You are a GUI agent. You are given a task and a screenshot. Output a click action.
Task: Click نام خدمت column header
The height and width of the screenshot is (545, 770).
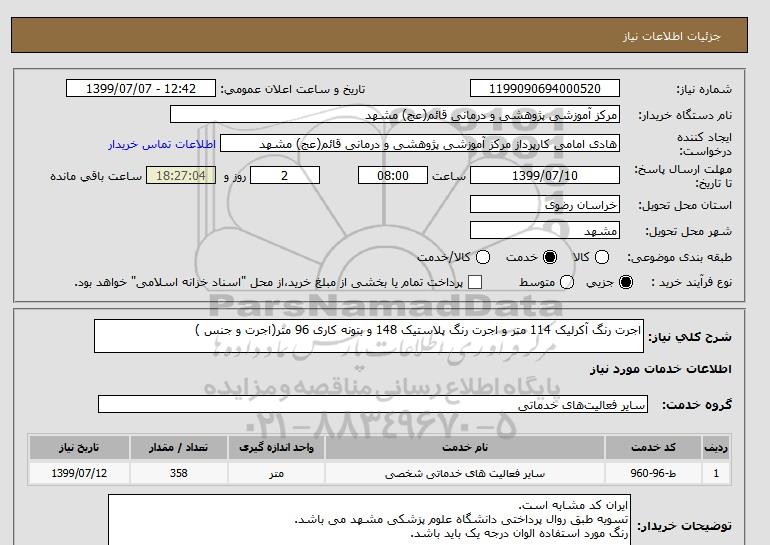[465, 447]
